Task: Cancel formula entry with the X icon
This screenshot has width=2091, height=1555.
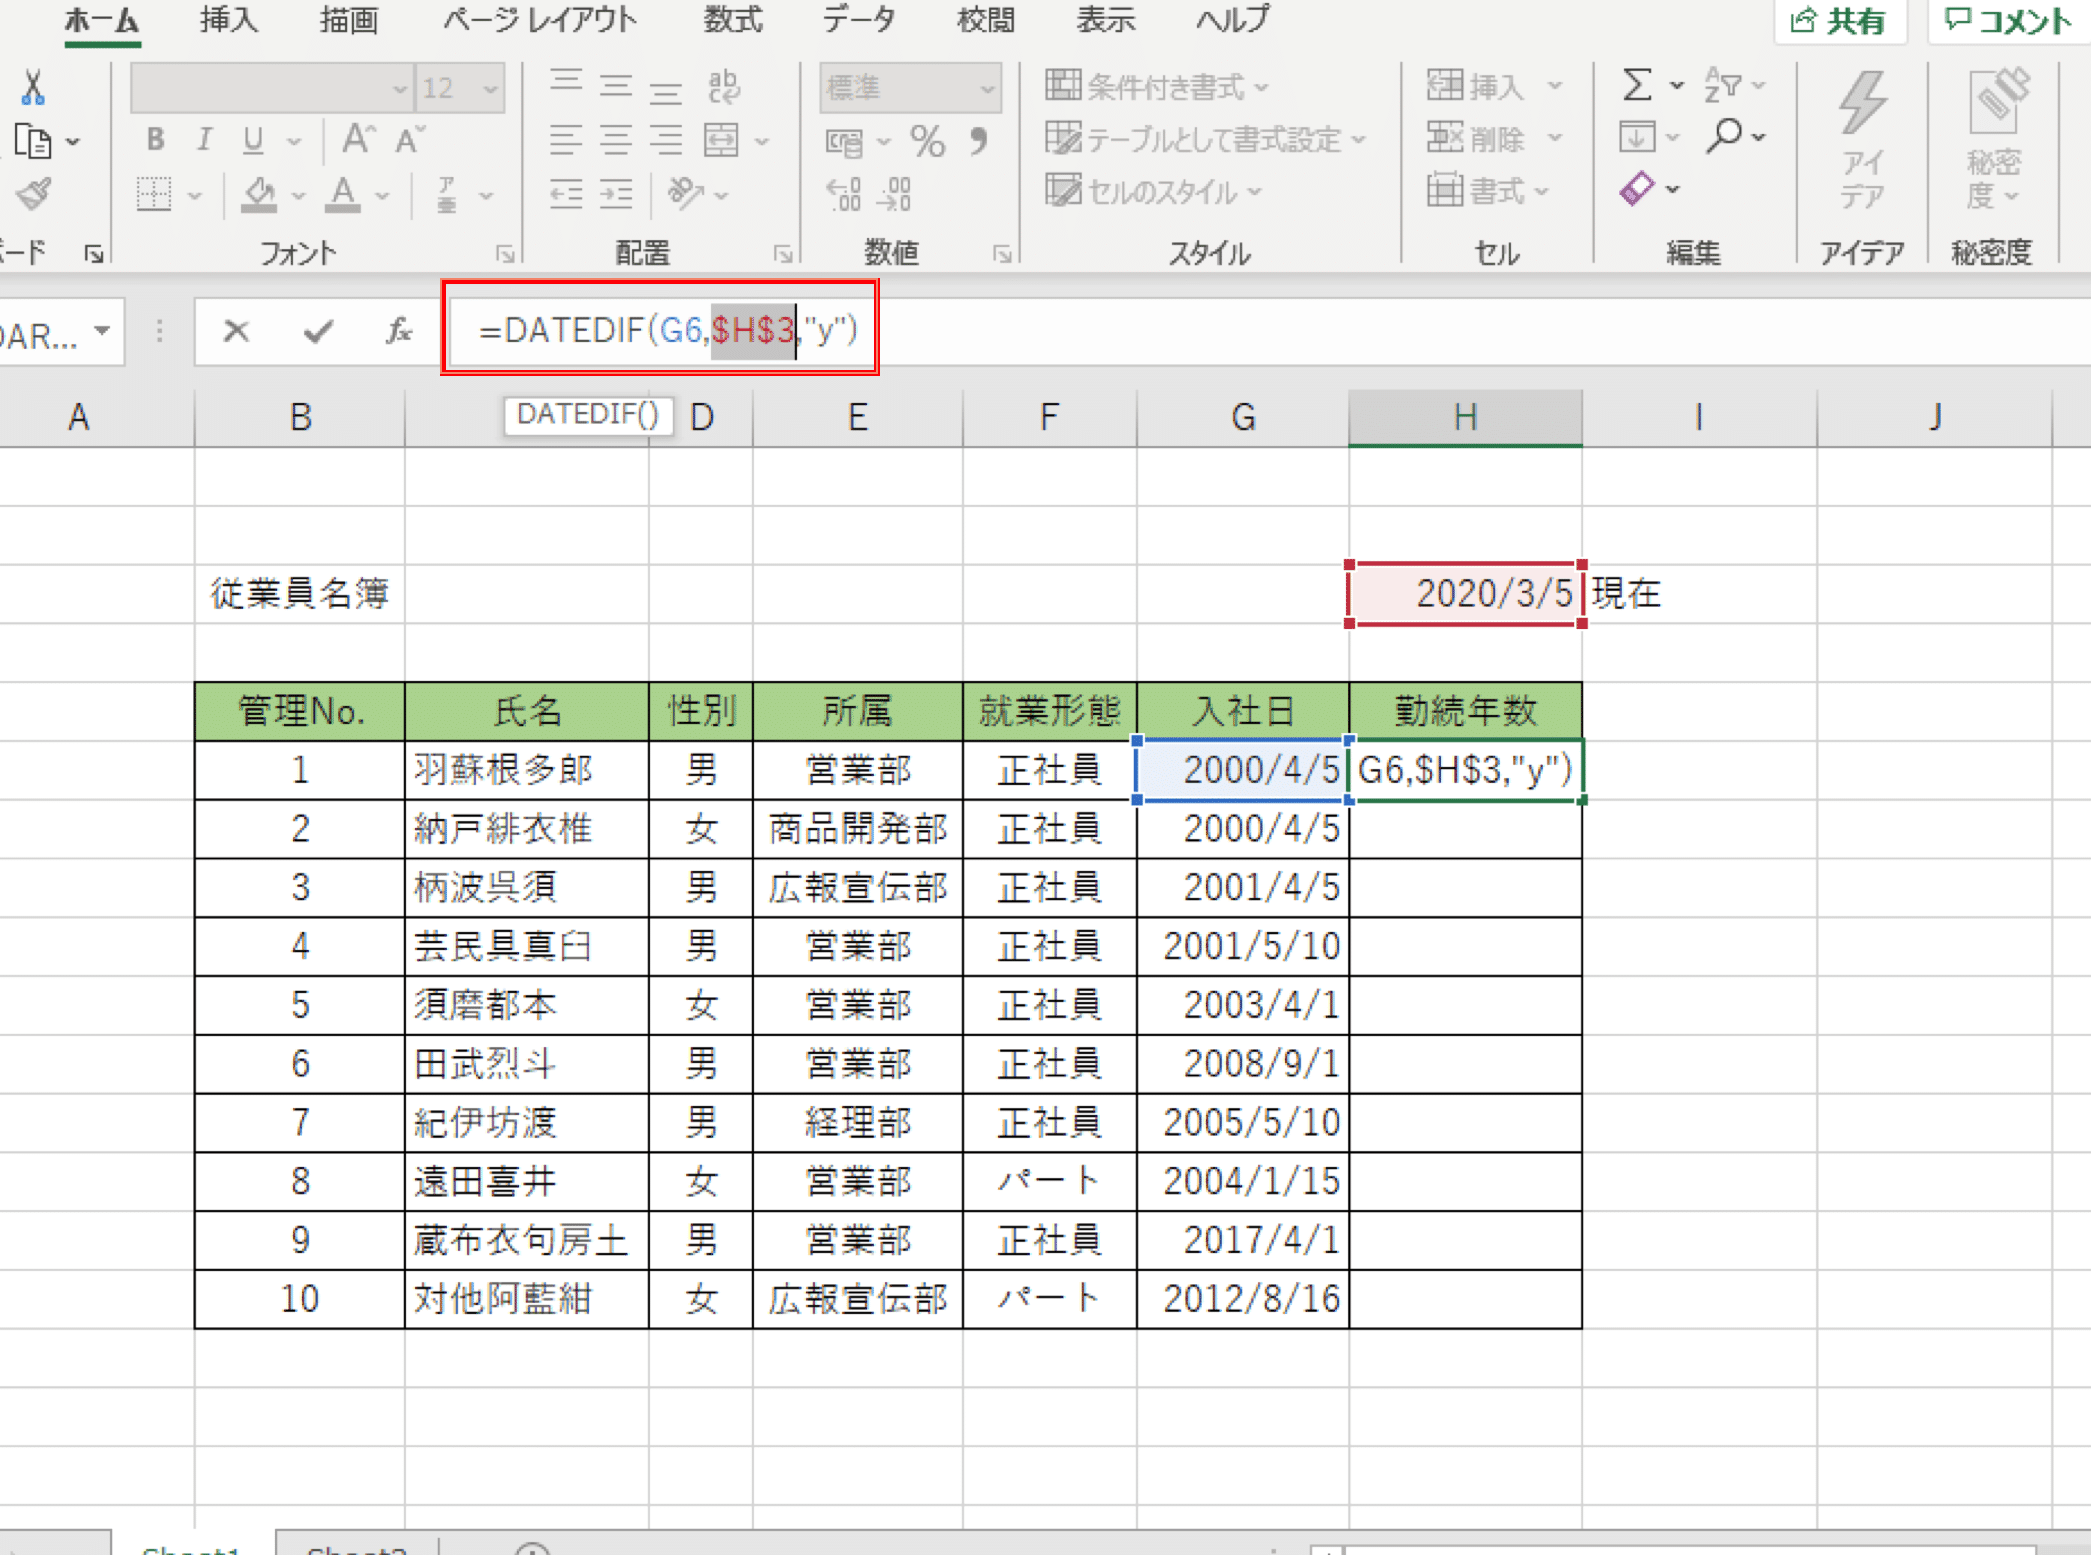Action: coord(236,330)
